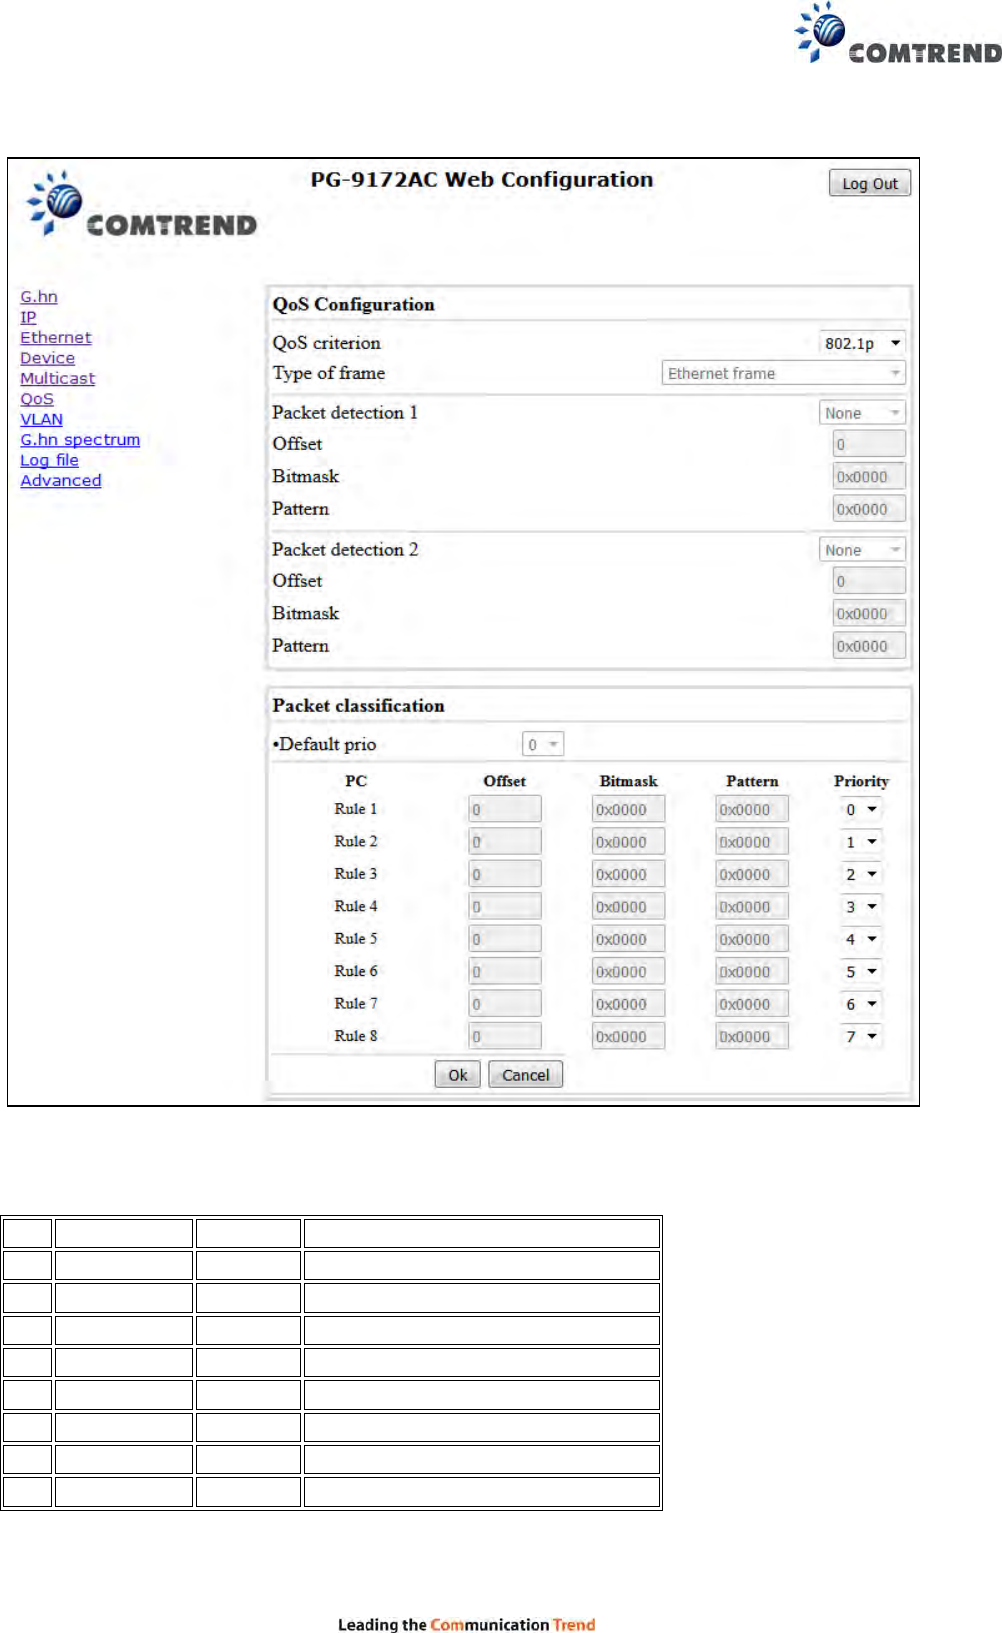Click the Rule 6 Bitmask field

tap(628, 972)
